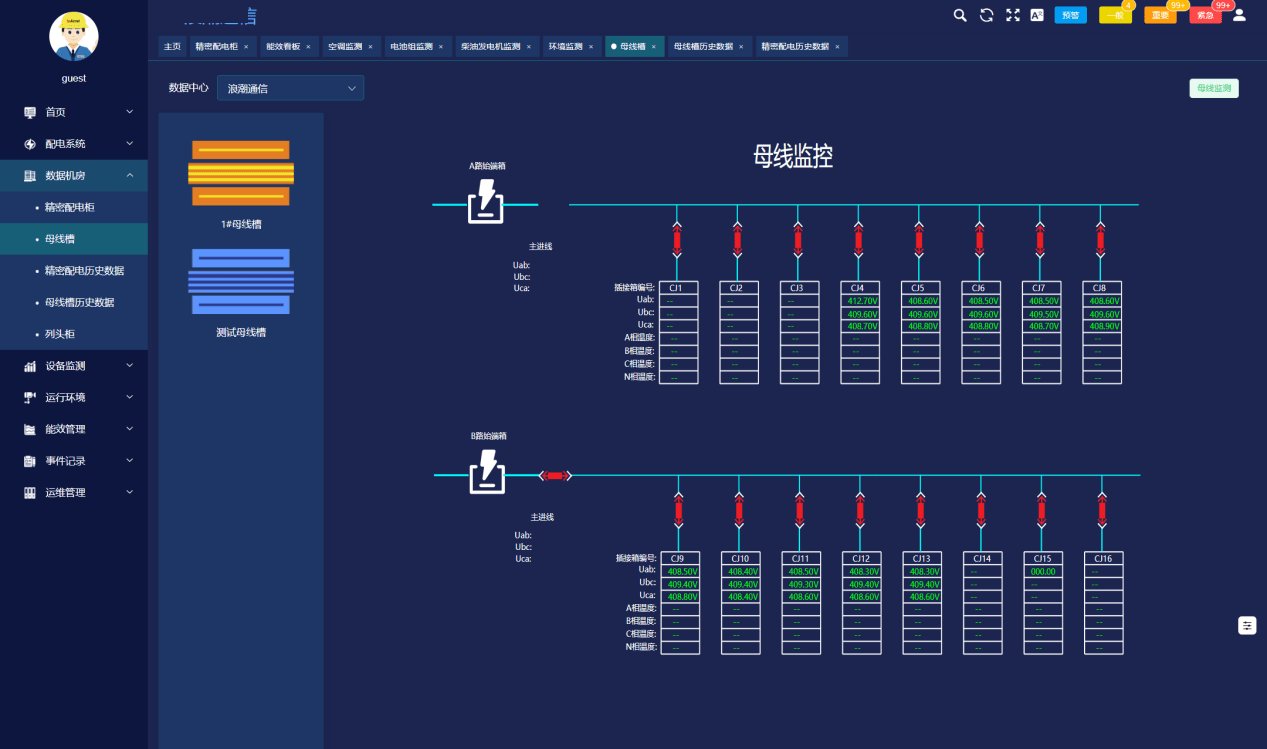Open the 数据中心 dropdown showing 浪潮通信

tap(291, 88)
